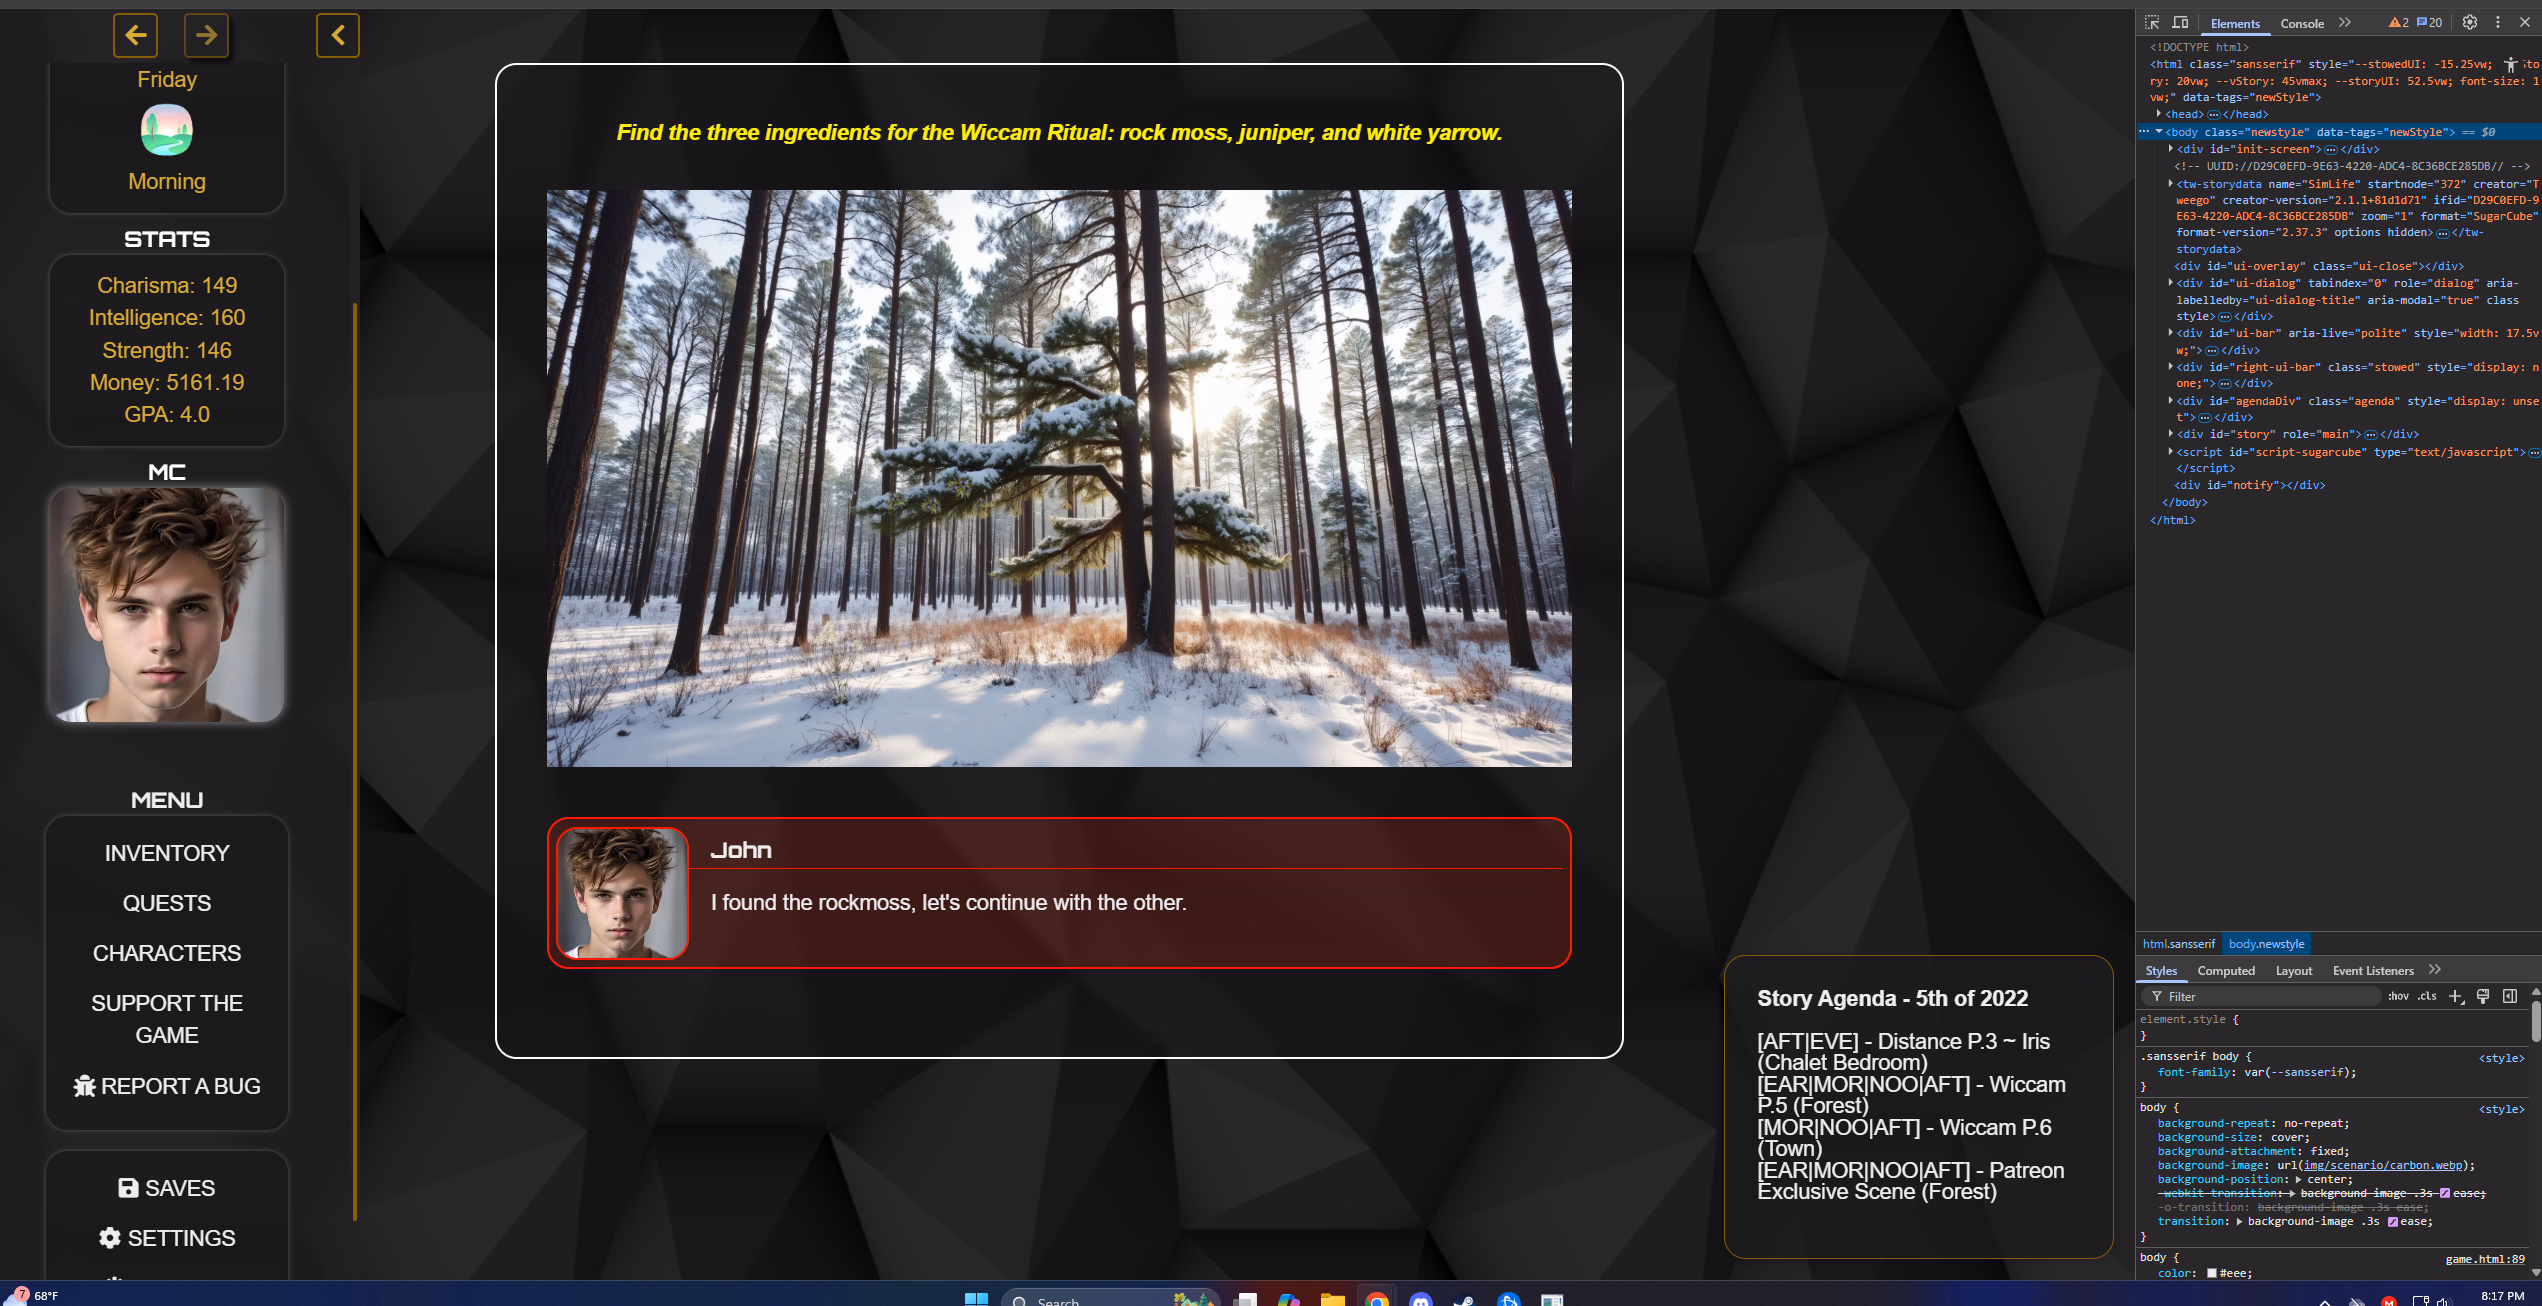Select the inspect element picker icon
Image resolution: width=2542 pixels, height=1306 pixels.
[x=2152, y=23]
